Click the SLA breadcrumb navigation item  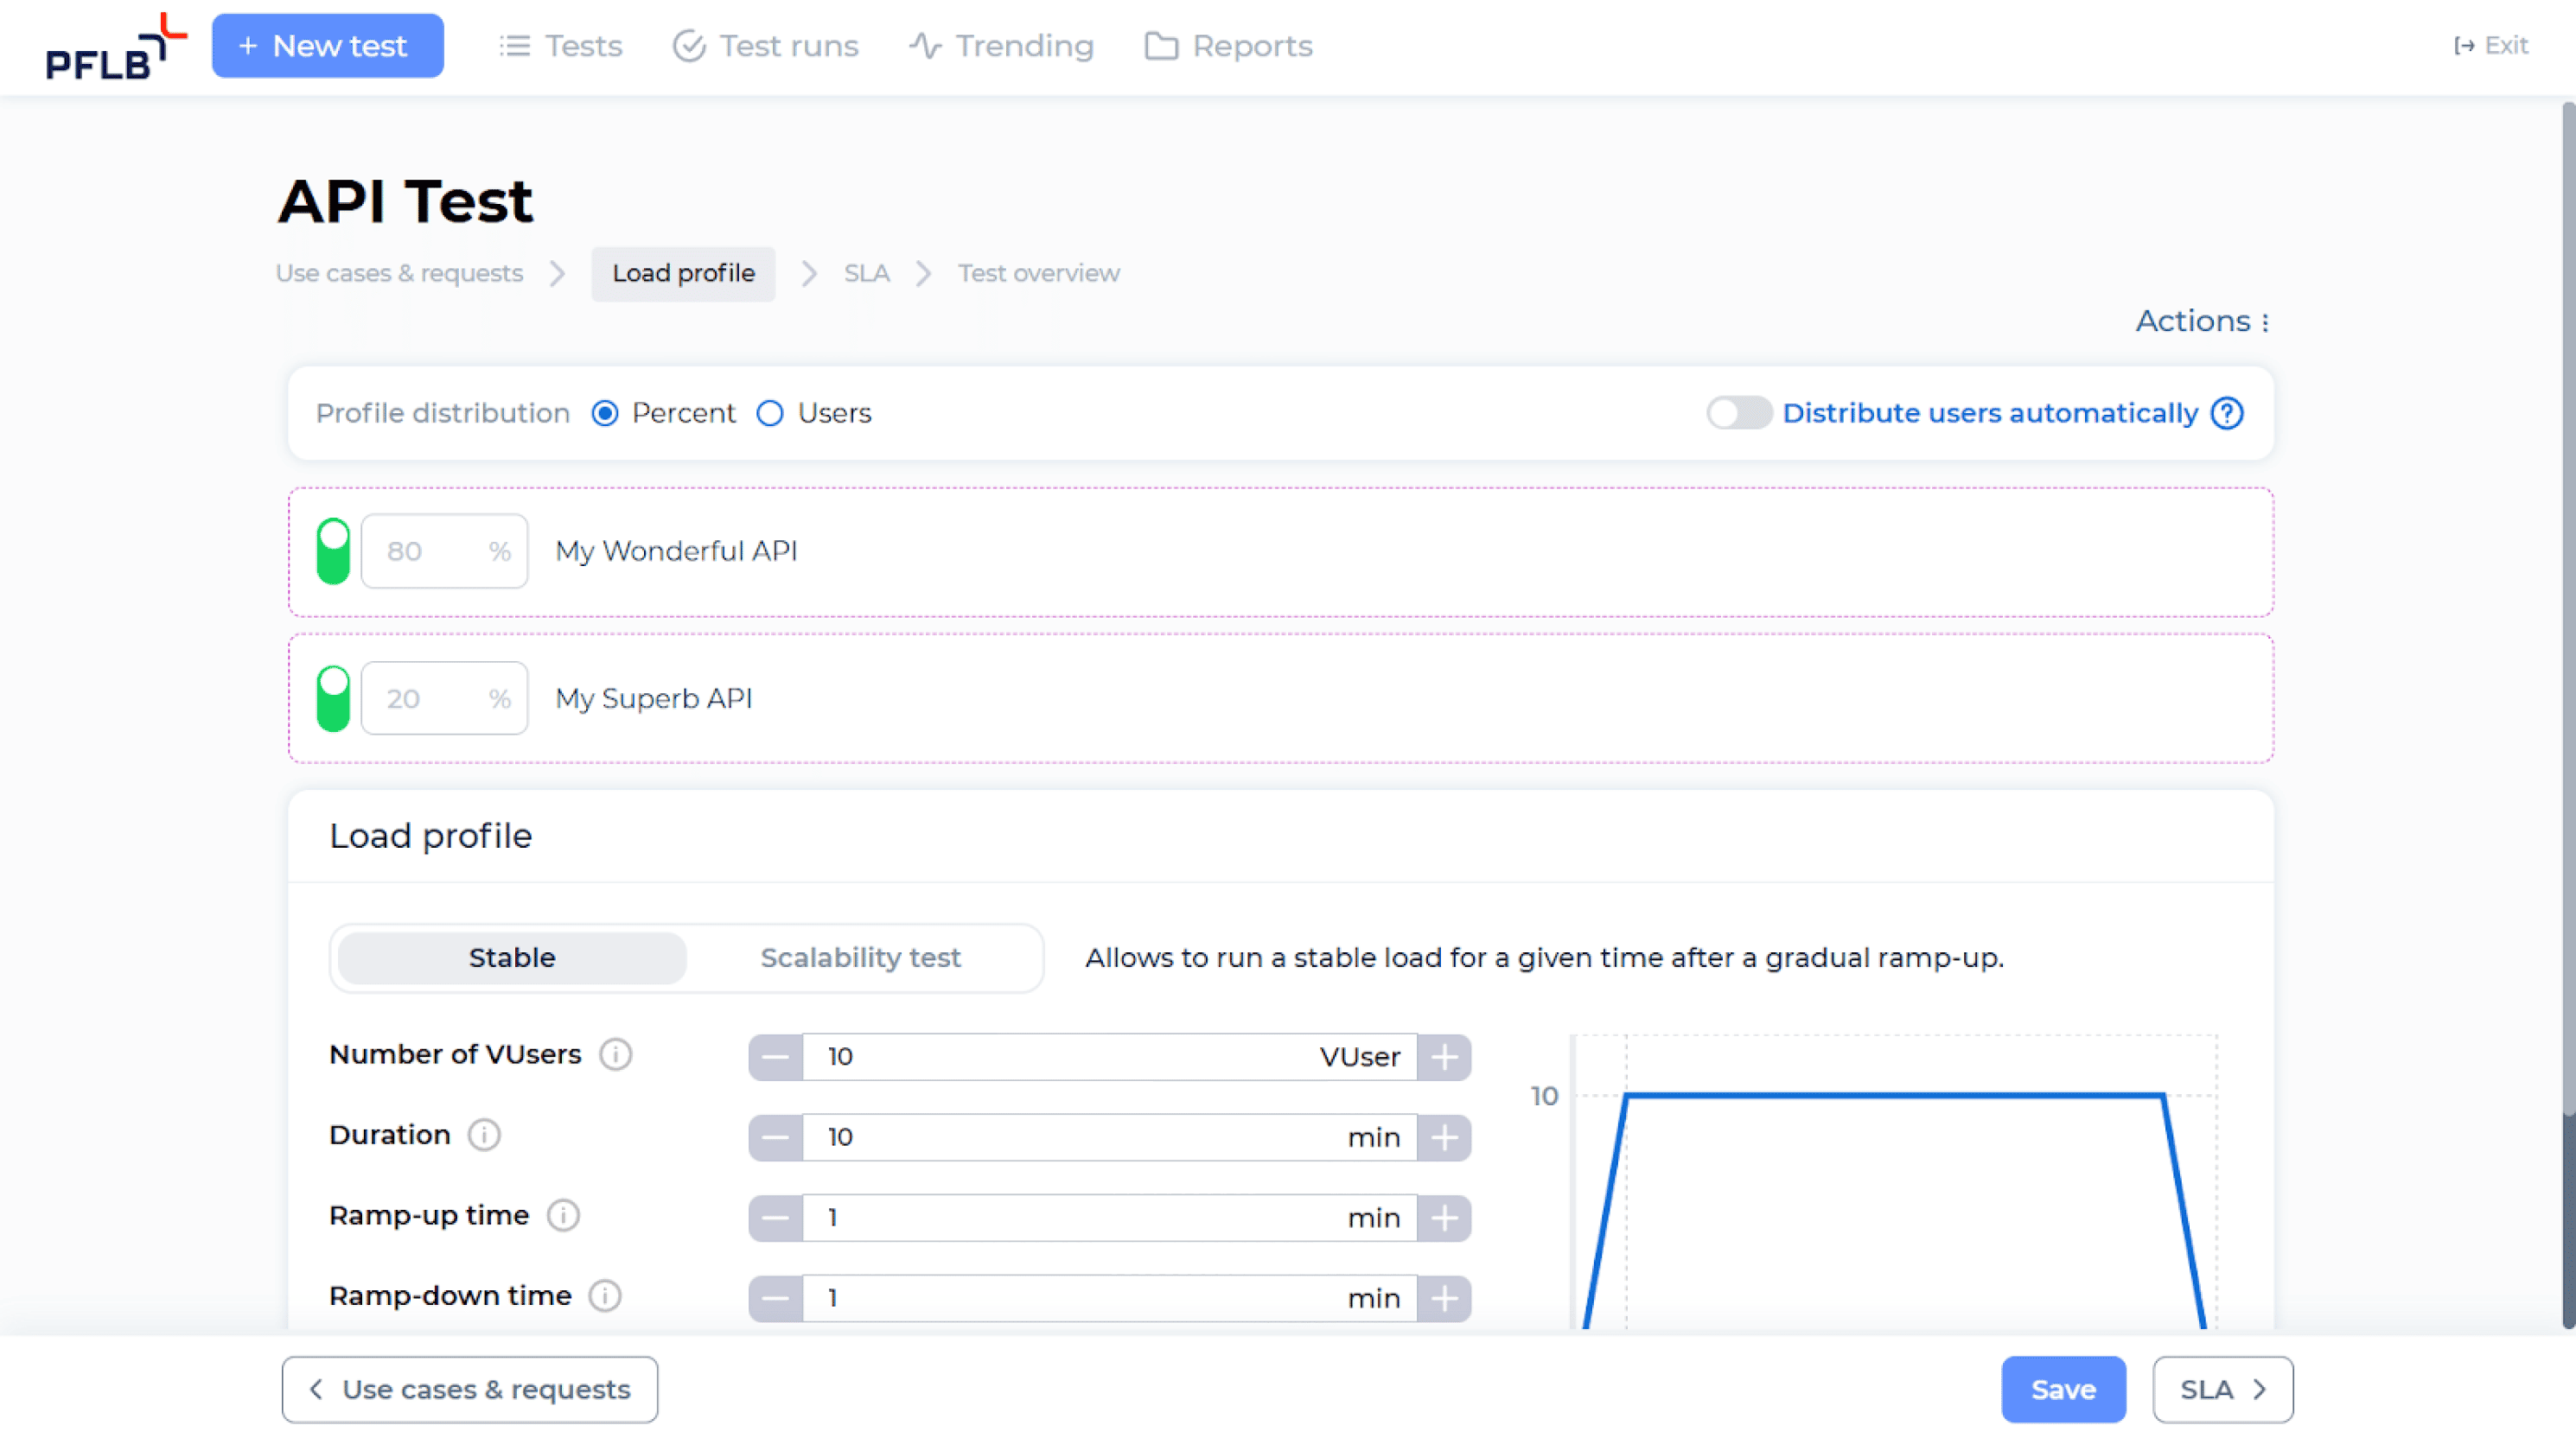pos(865,272)
